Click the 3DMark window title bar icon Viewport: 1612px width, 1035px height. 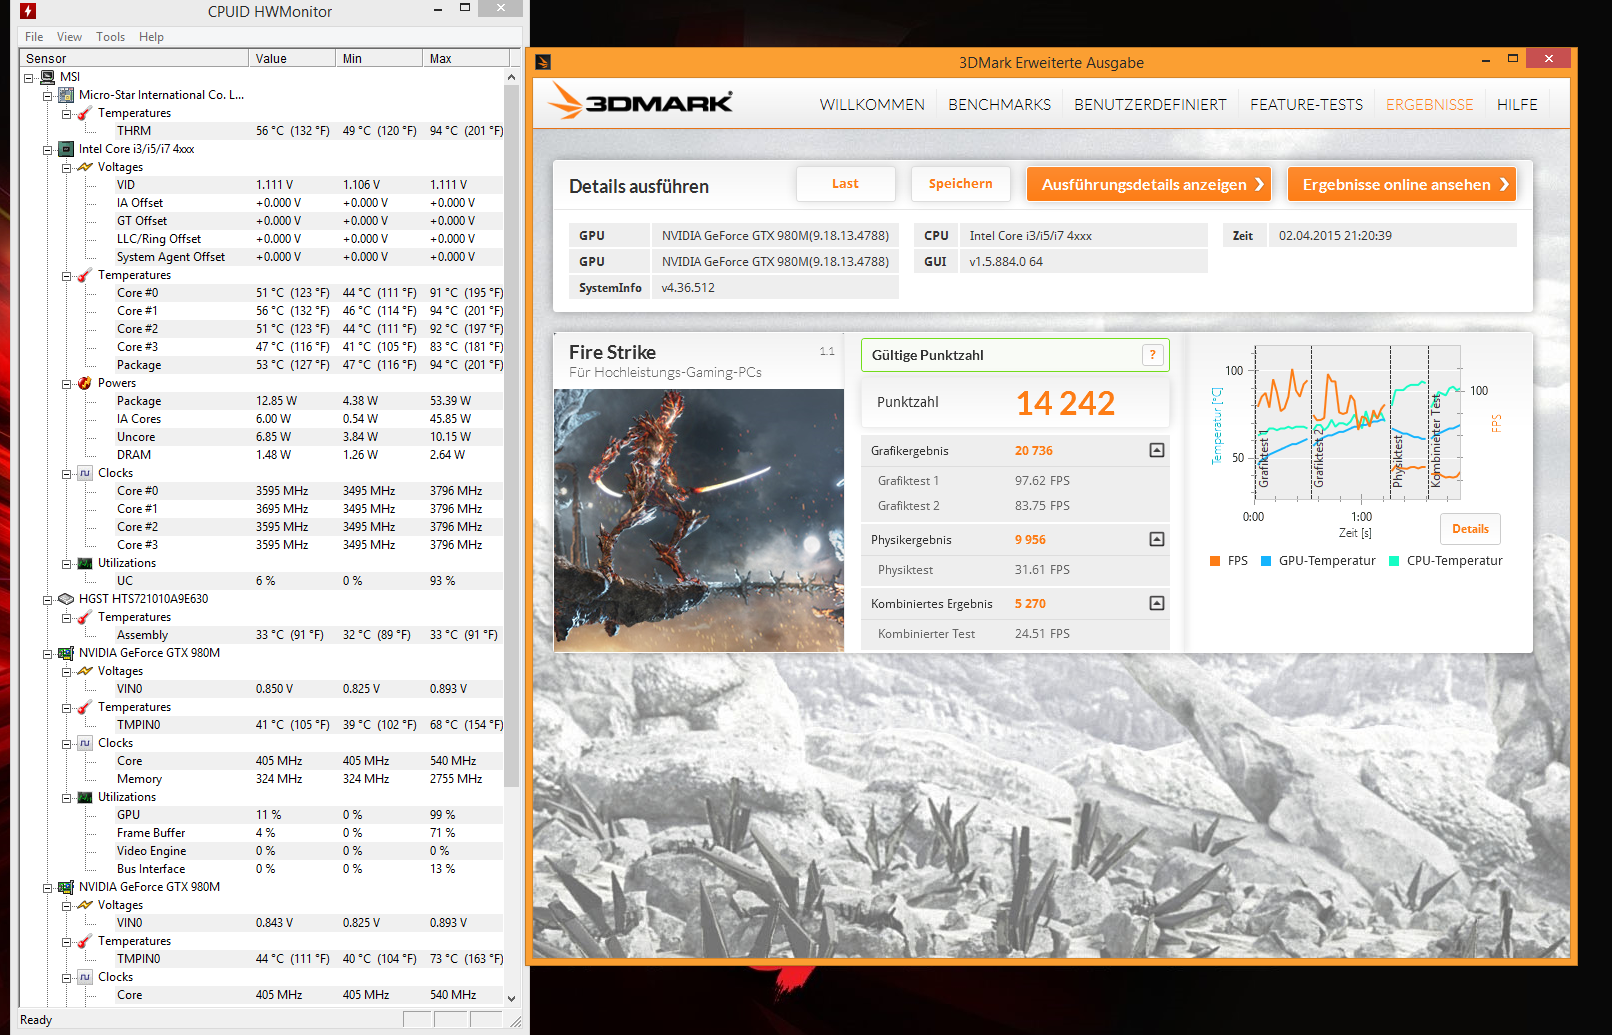tap(543, 62)
